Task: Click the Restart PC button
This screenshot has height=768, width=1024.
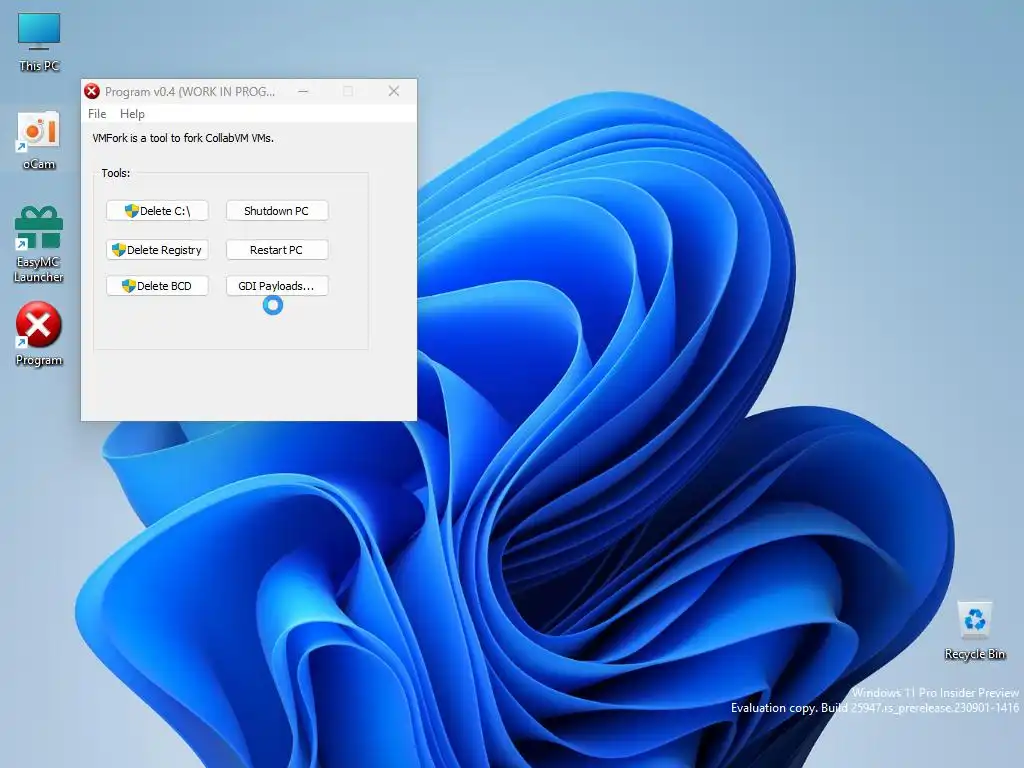Action: [x=277, y=250]
